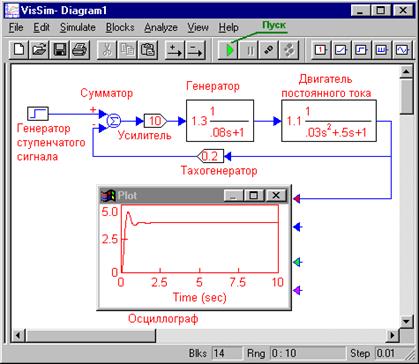Select the step signal generator block
Viewport: 419px width, 364px height.
pos(38,114)
